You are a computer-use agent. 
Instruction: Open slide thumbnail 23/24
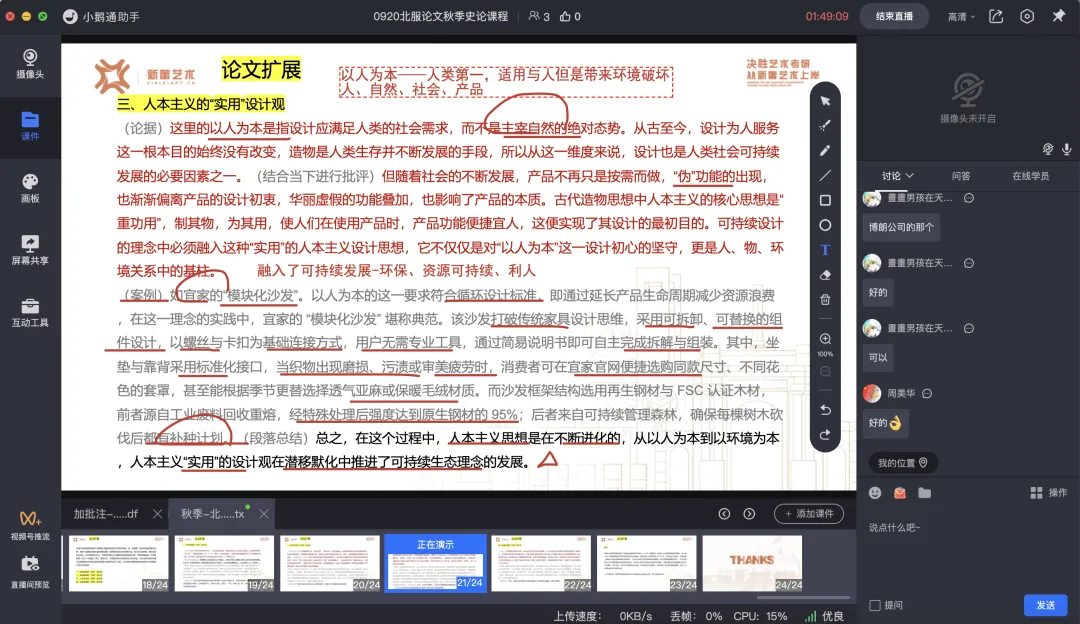click(x=646, y=563)
